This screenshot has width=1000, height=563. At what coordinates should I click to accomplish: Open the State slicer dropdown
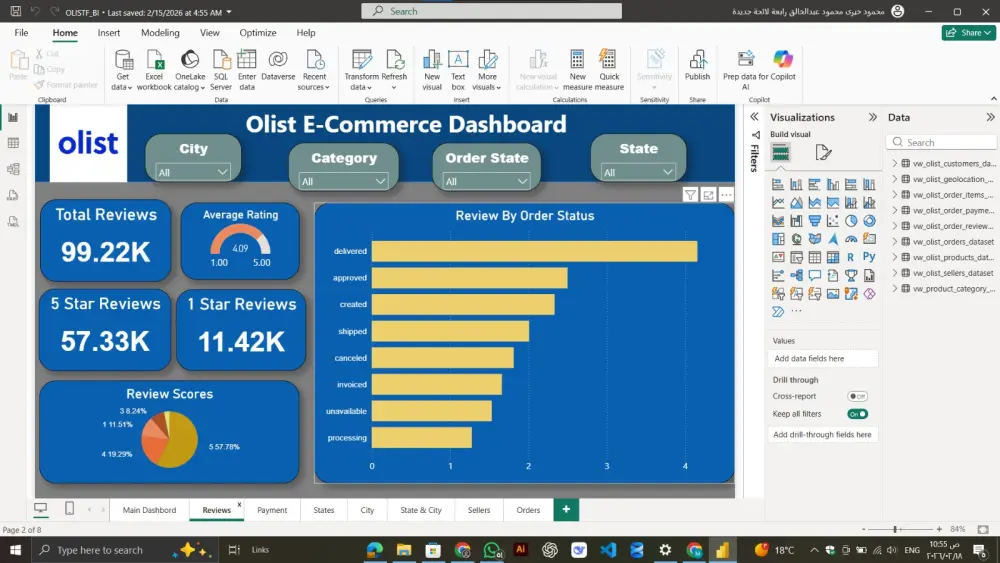tap(638, 172)
